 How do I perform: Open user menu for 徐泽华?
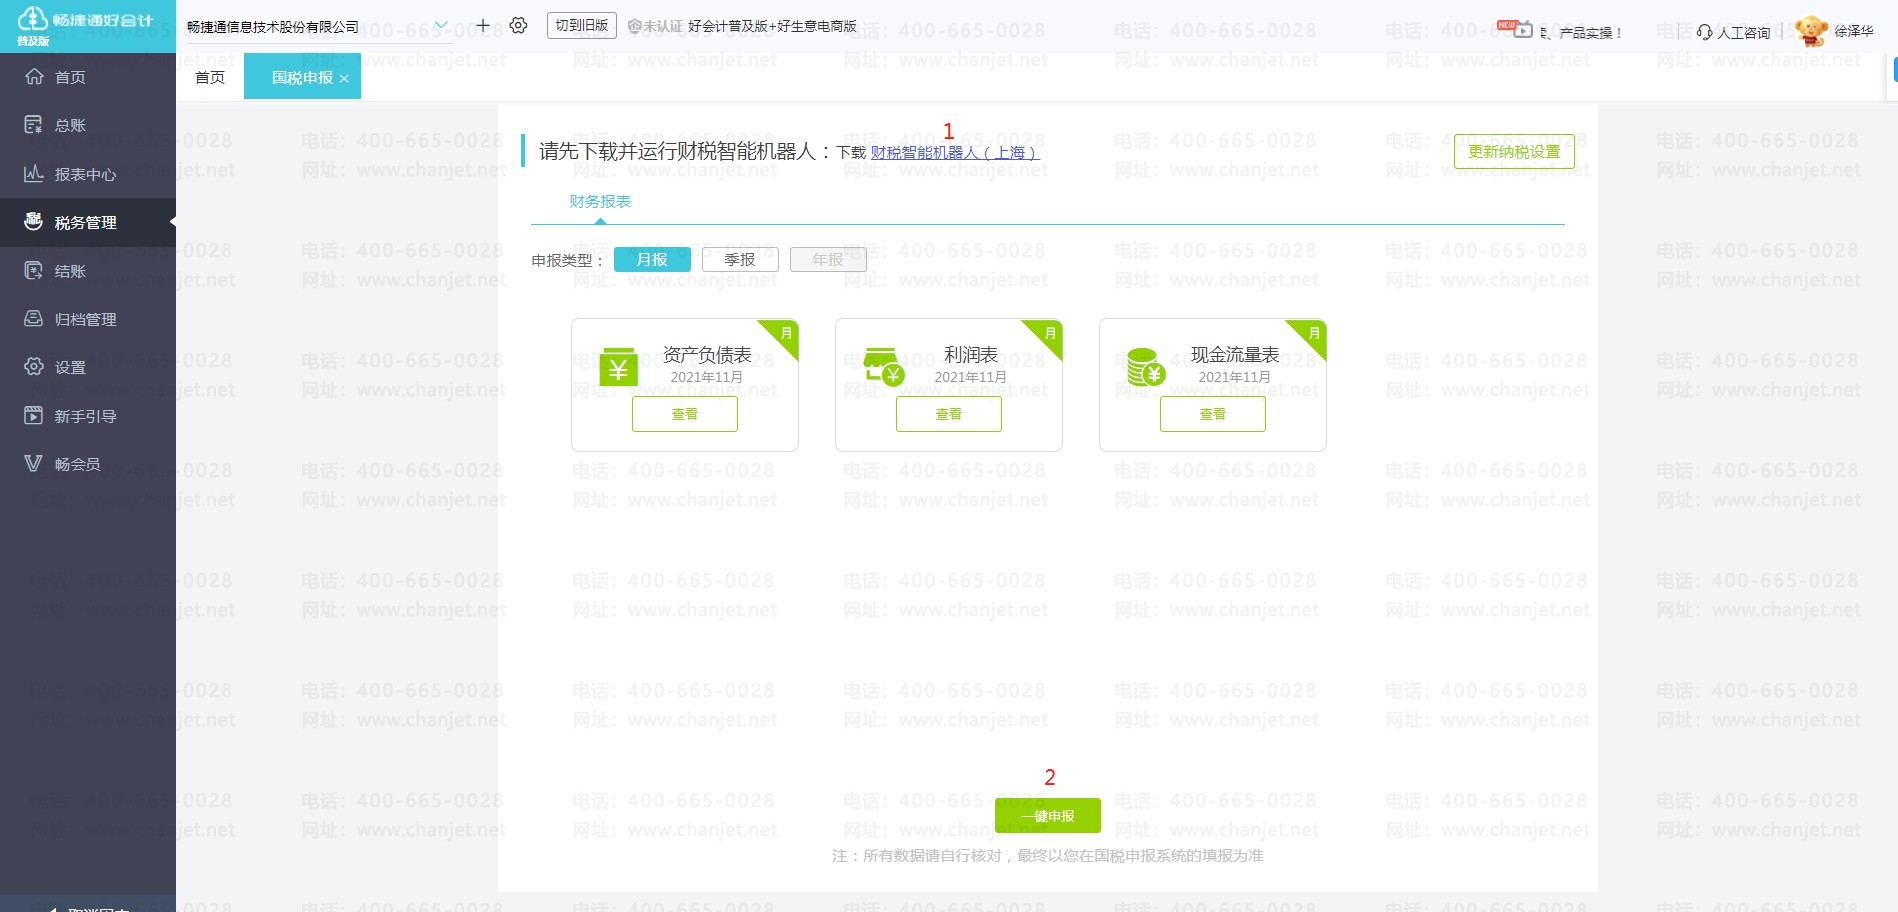click(1853, 32)
